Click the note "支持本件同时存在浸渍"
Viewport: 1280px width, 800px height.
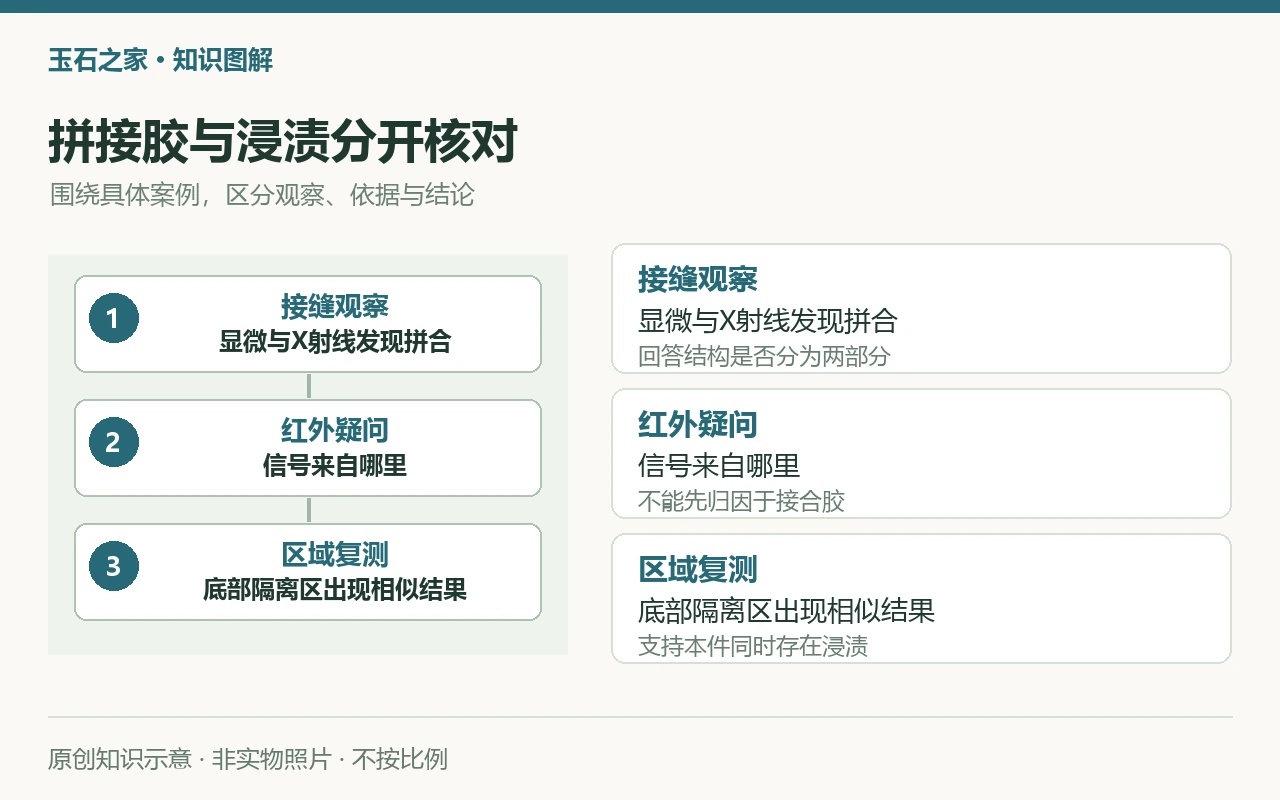(x=753, y=646)
